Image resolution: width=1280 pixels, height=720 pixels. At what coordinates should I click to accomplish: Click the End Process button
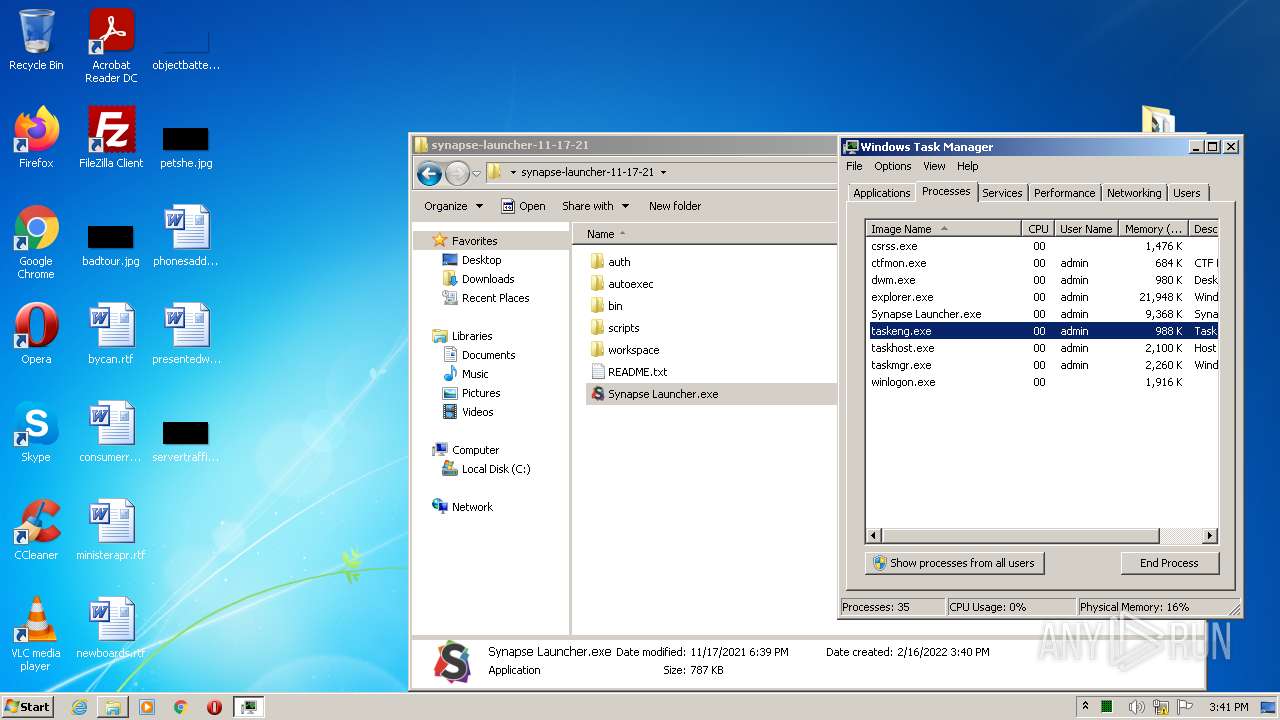click(x=1169, y=563)
